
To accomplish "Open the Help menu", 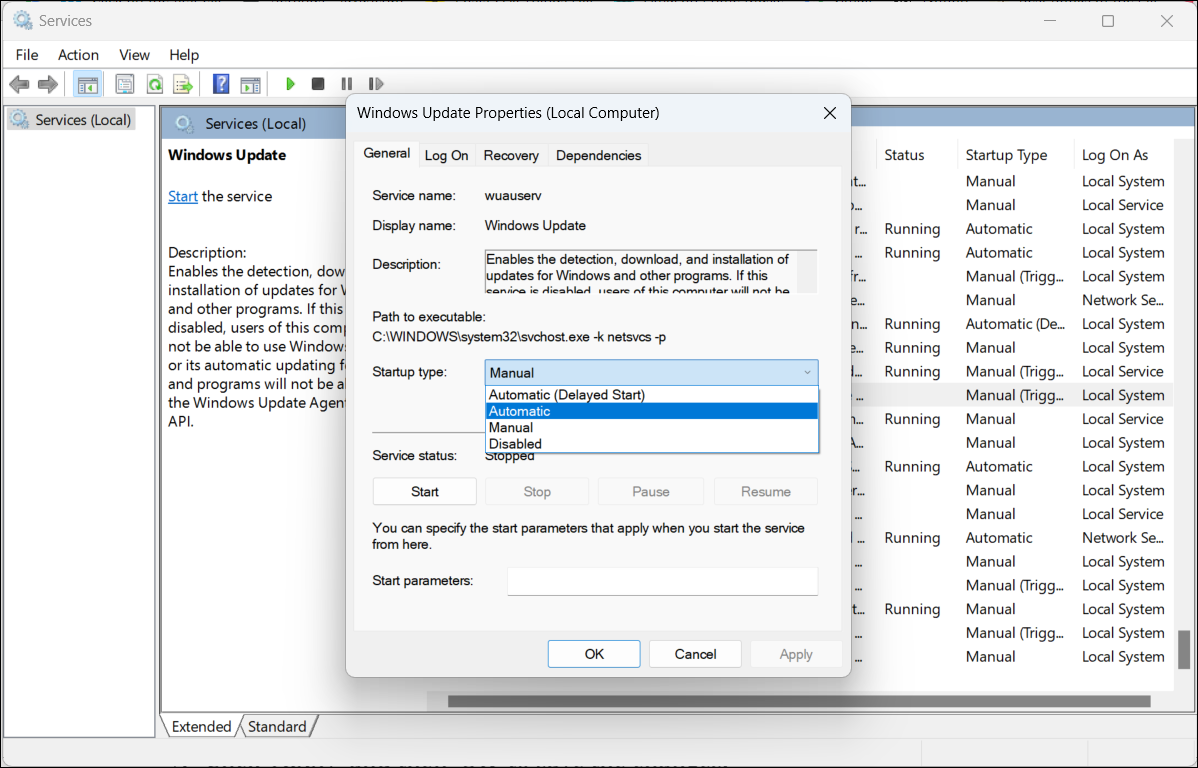I will pyautogui.click(x=184, y=55).
